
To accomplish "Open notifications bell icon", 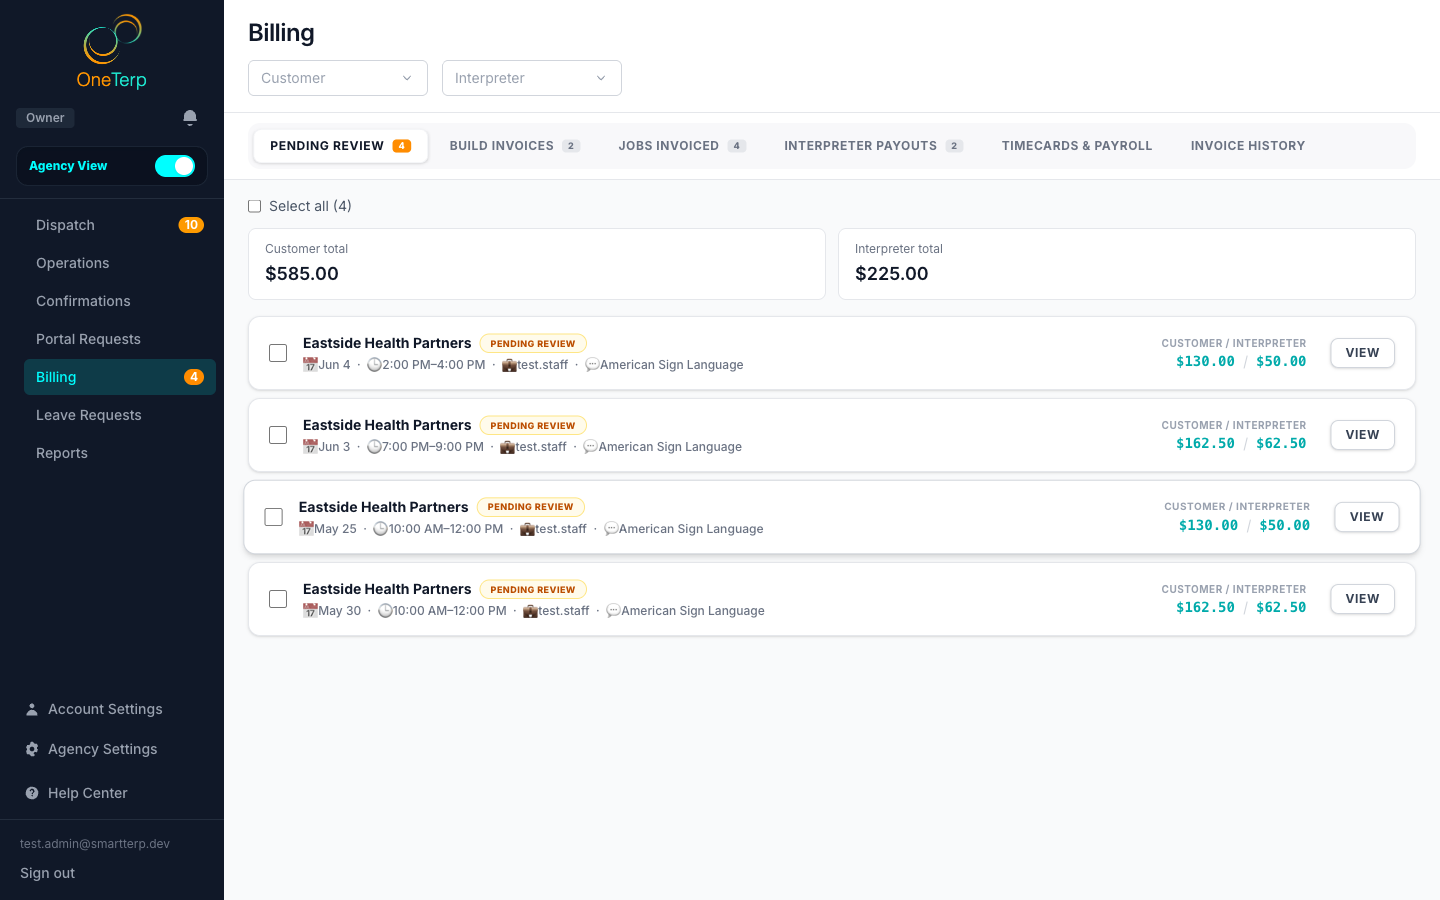I will tap(190, 118).
